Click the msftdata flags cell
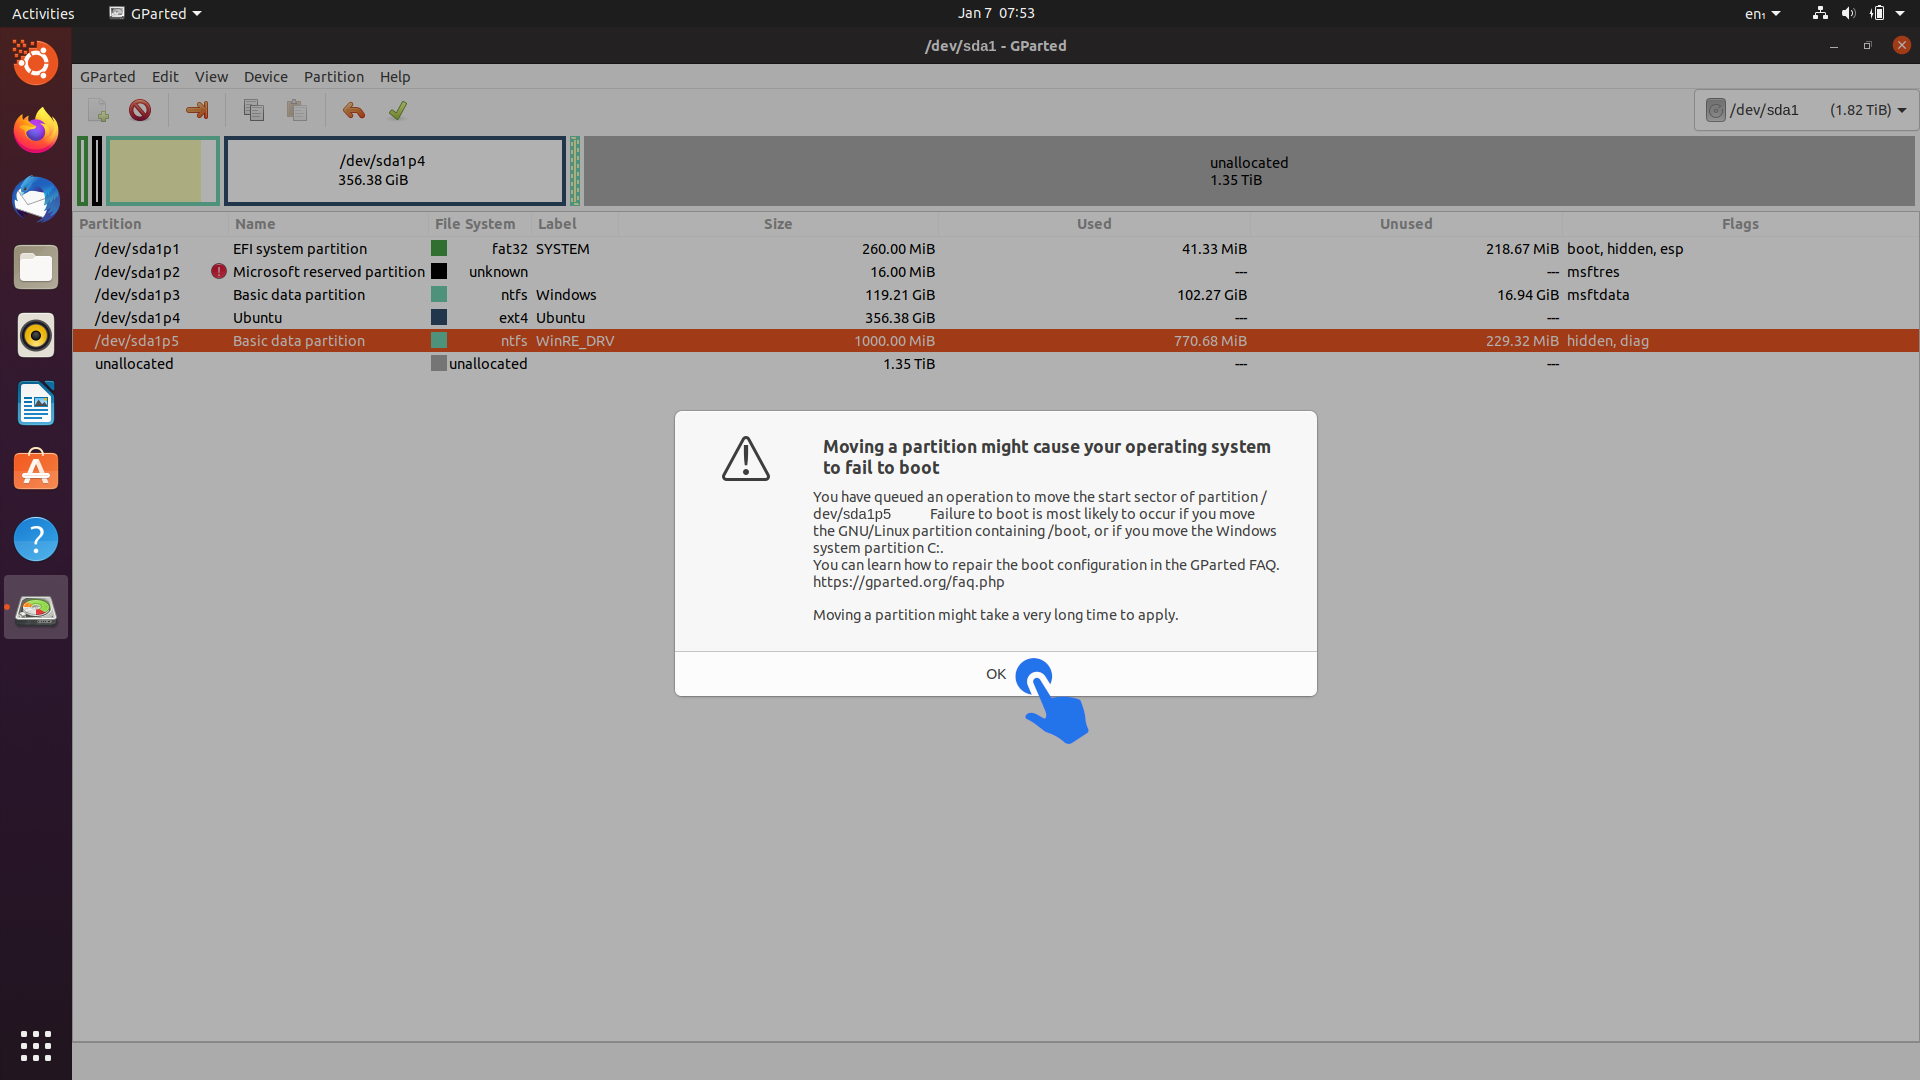Image resolution: width=1920 pixels, height=1080 pixels. click(x=1598, y=295)
